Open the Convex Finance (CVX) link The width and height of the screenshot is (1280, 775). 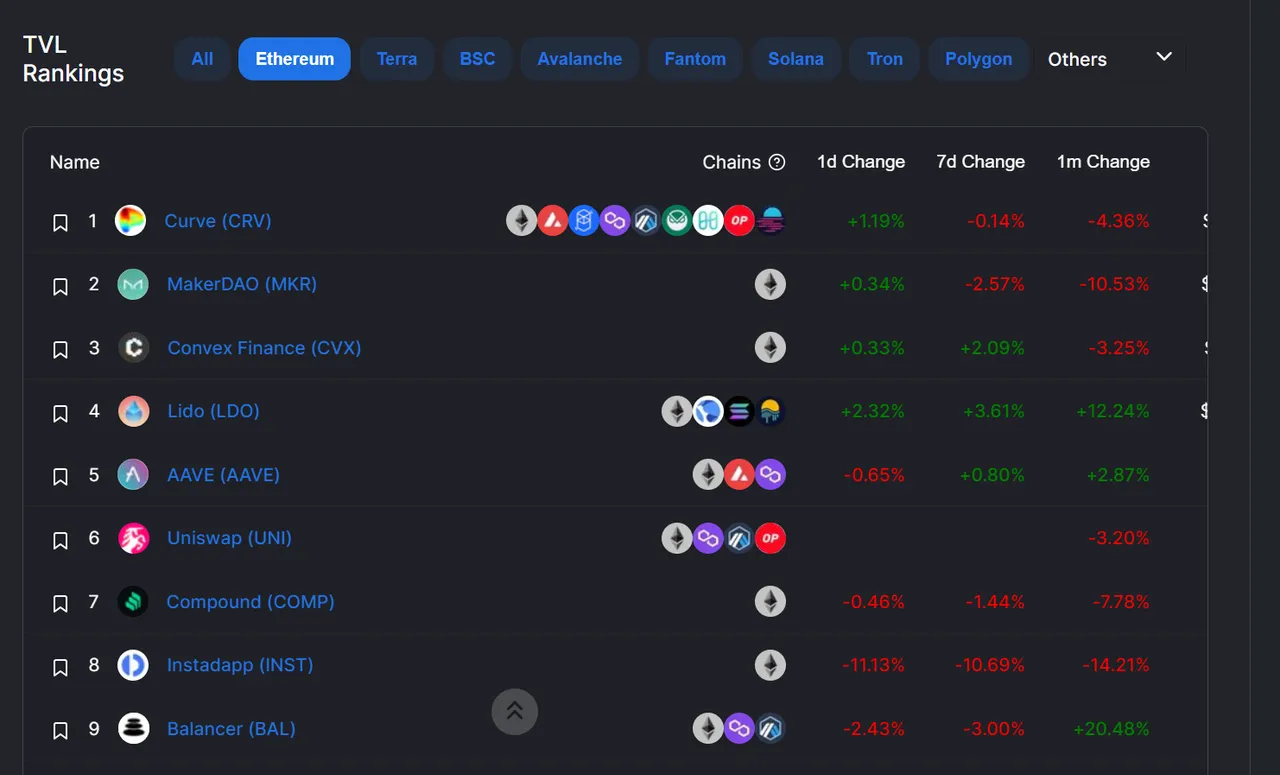[x=264, y=348]
